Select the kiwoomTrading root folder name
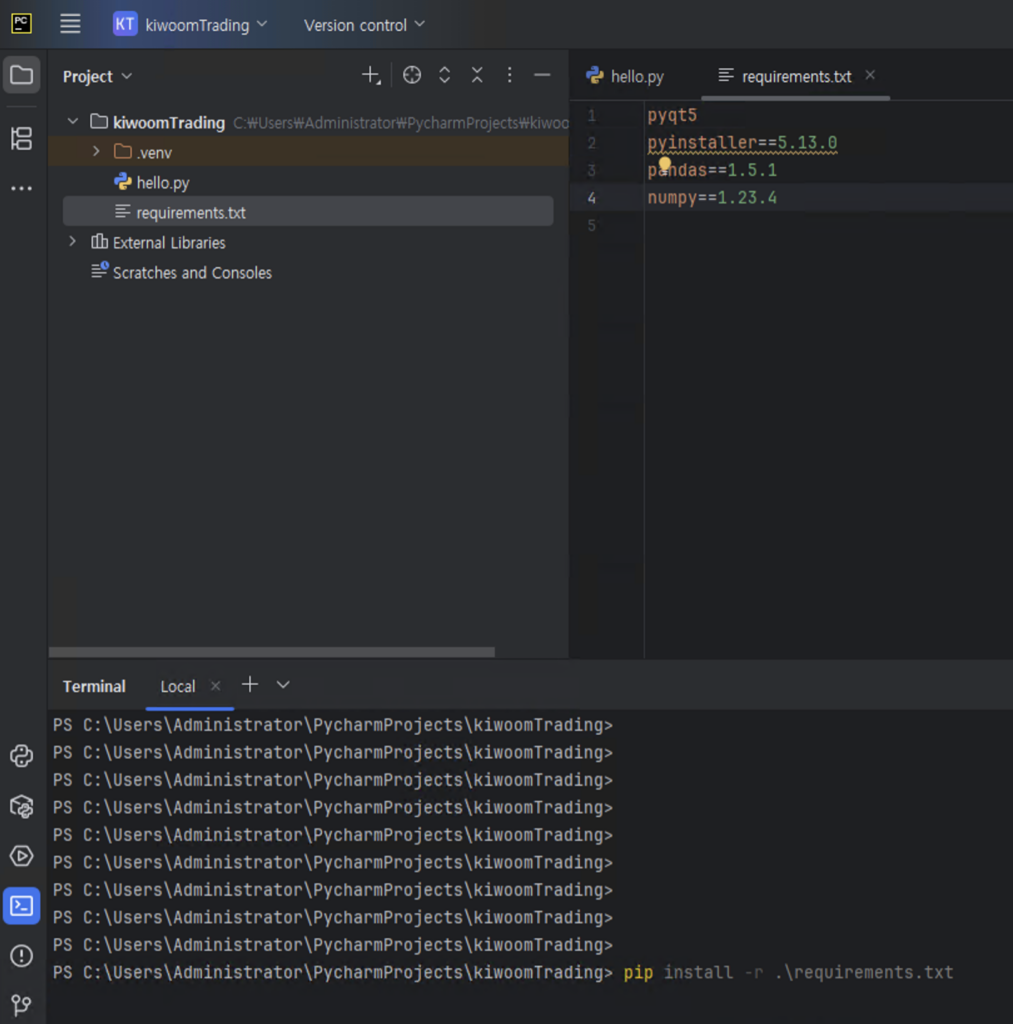This screenshot has height=1024, width=1013. (169, 123)
